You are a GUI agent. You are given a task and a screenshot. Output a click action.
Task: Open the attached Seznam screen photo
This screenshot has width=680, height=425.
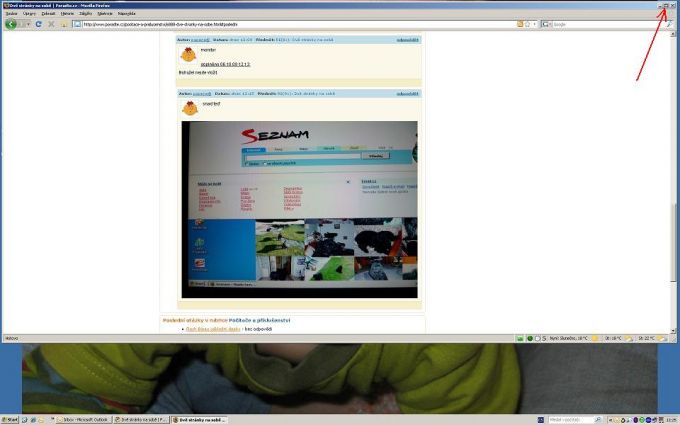click(300, 209)
